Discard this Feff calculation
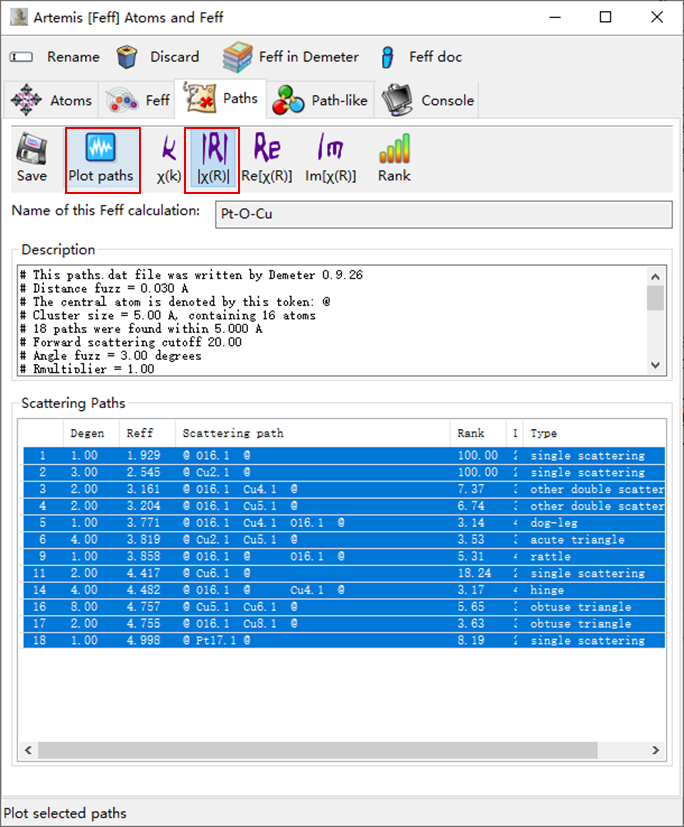This screenshot has height=827, width=684. pos(158,57)
